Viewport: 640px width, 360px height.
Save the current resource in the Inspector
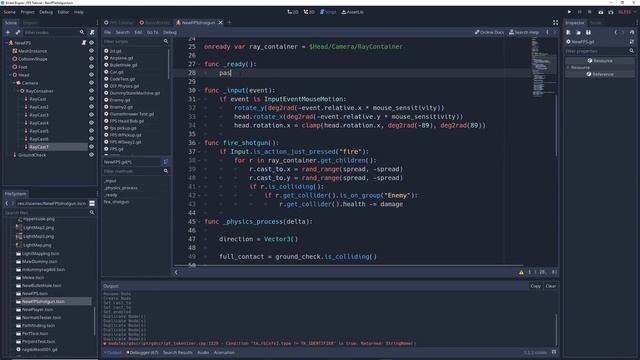[588, 32]
